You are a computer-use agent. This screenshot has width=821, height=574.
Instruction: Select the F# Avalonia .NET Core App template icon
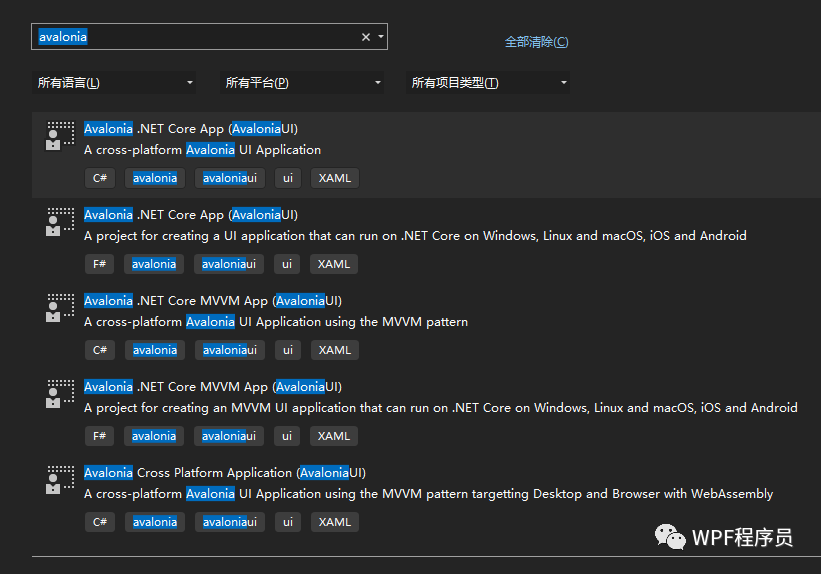[x=60, y=222]
